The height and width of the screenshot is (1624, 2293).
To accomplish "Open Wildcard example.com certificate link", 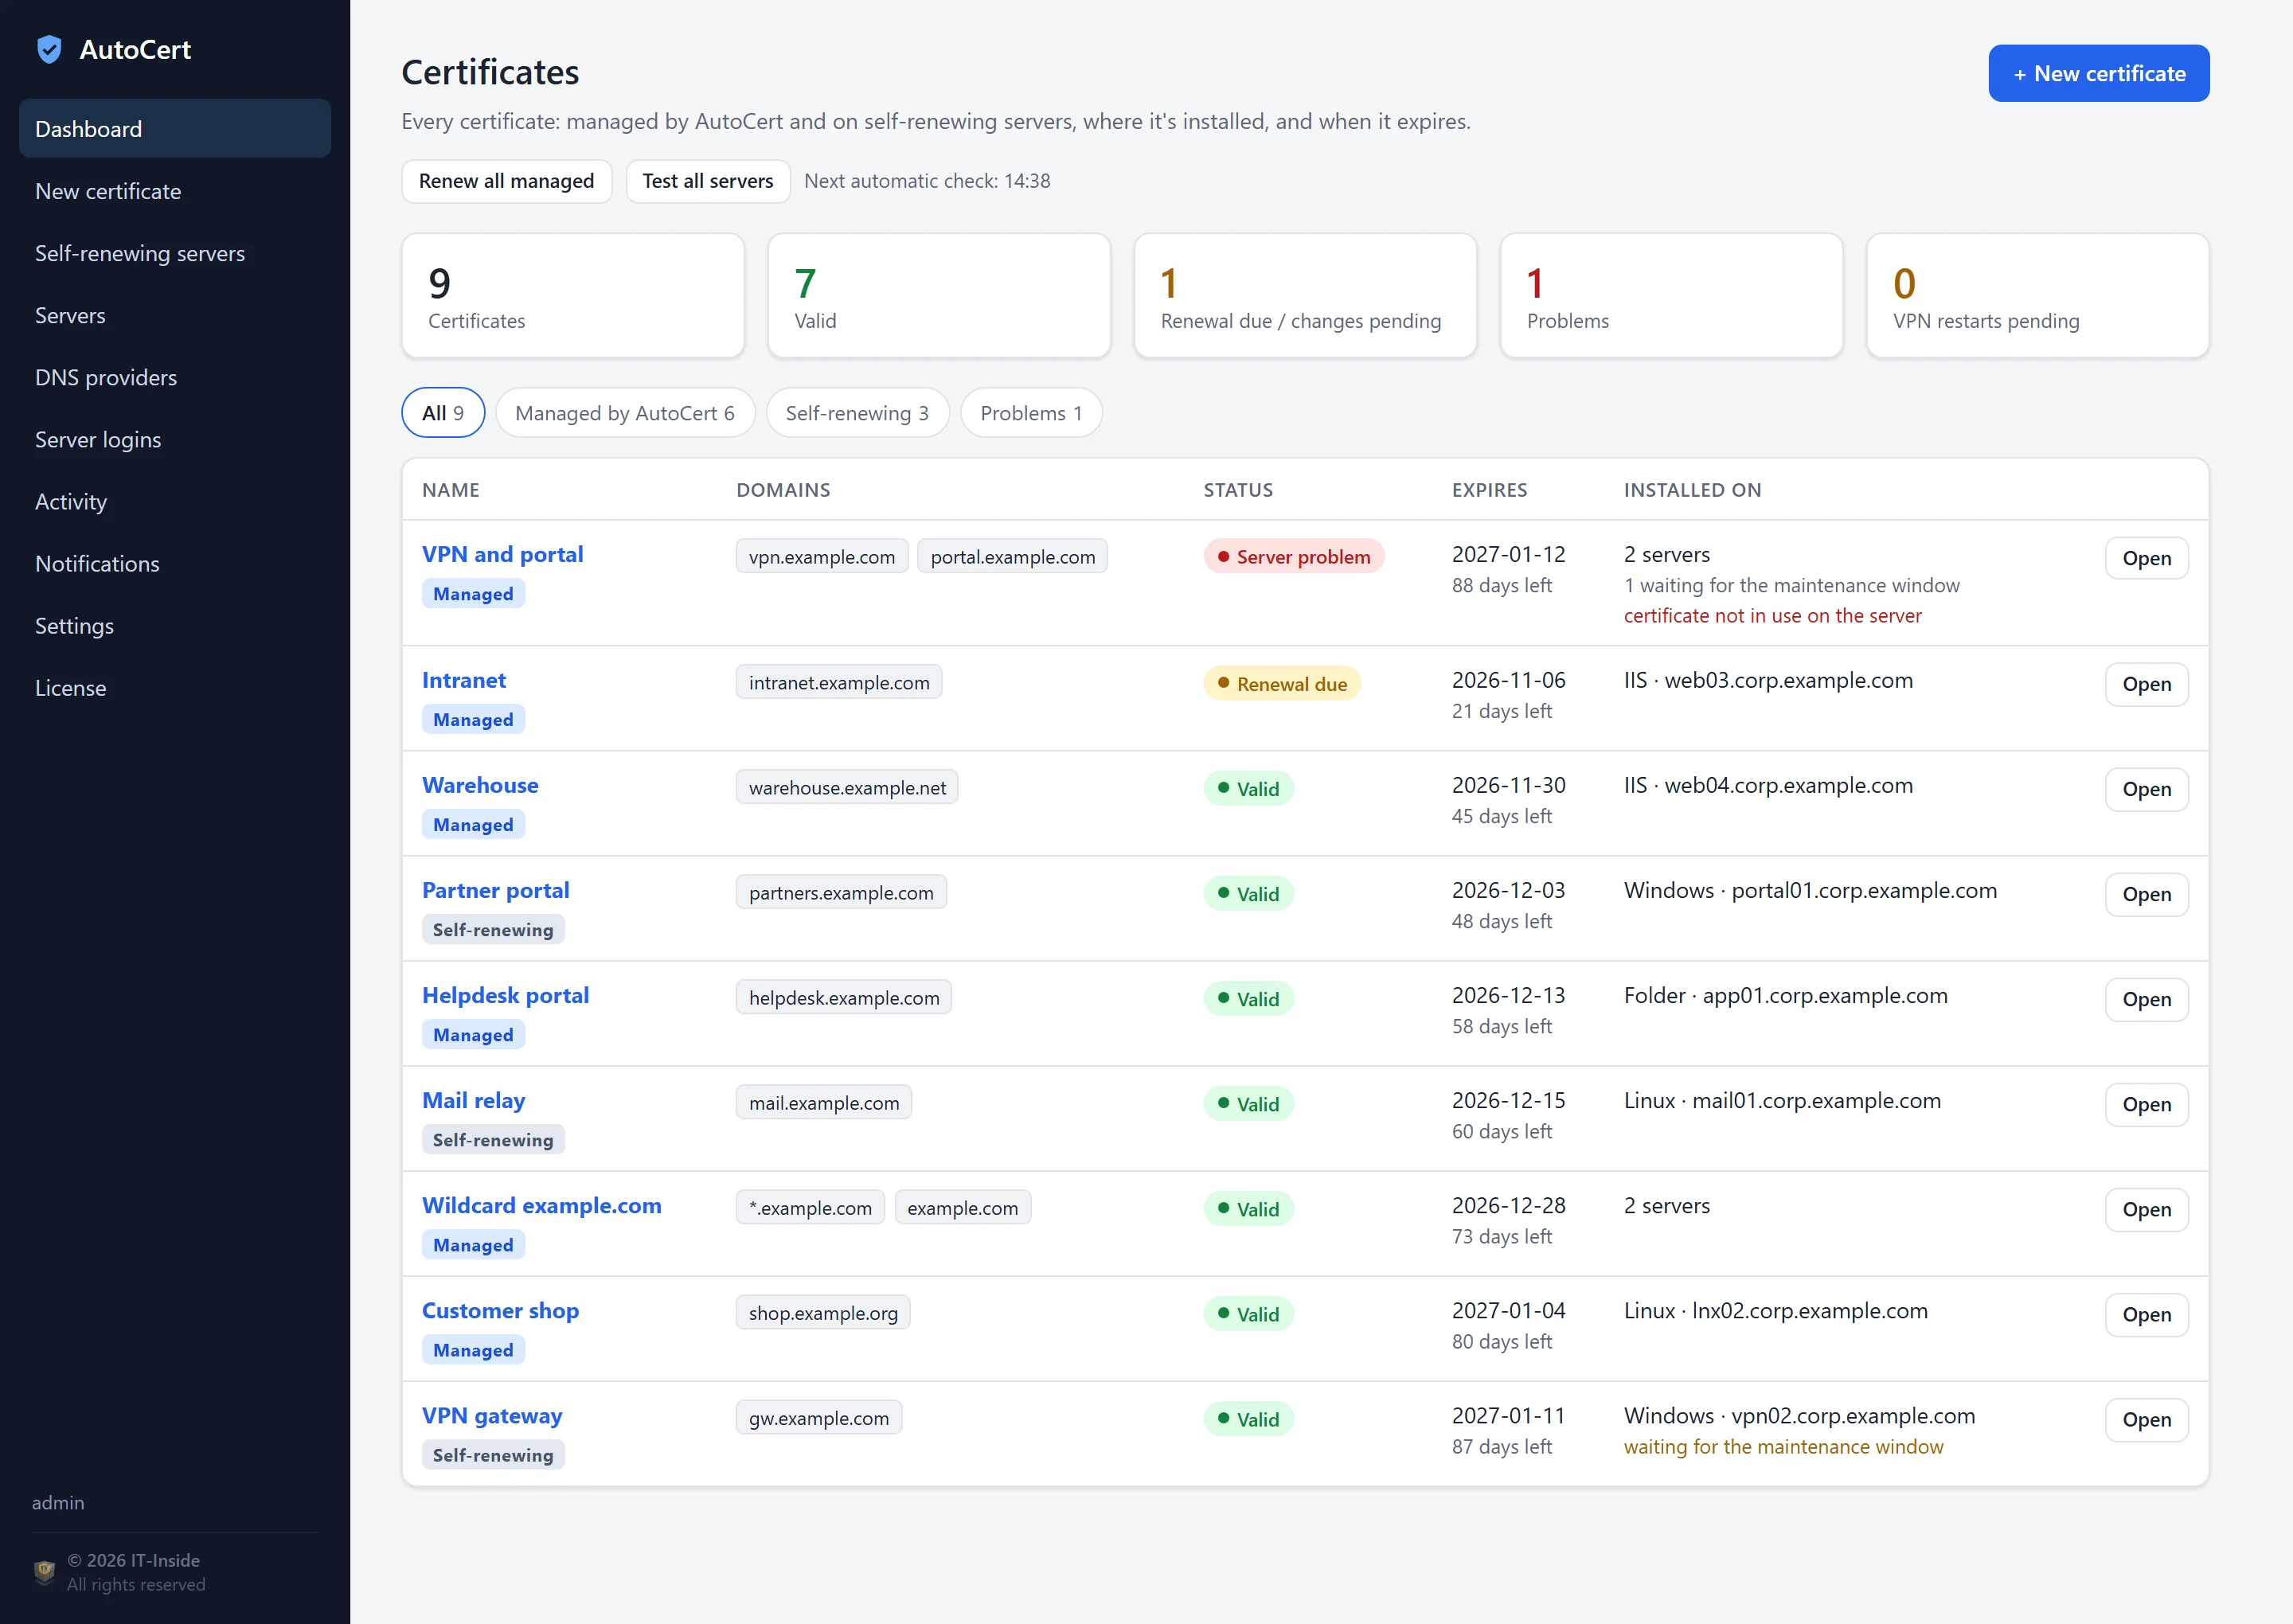I will (x=542, y=1205).
